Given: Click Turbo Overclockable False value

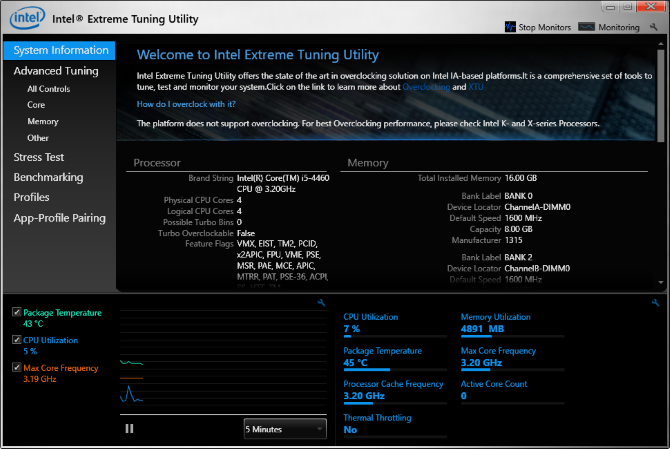Looking at the screenshot, I should (246, 233).
